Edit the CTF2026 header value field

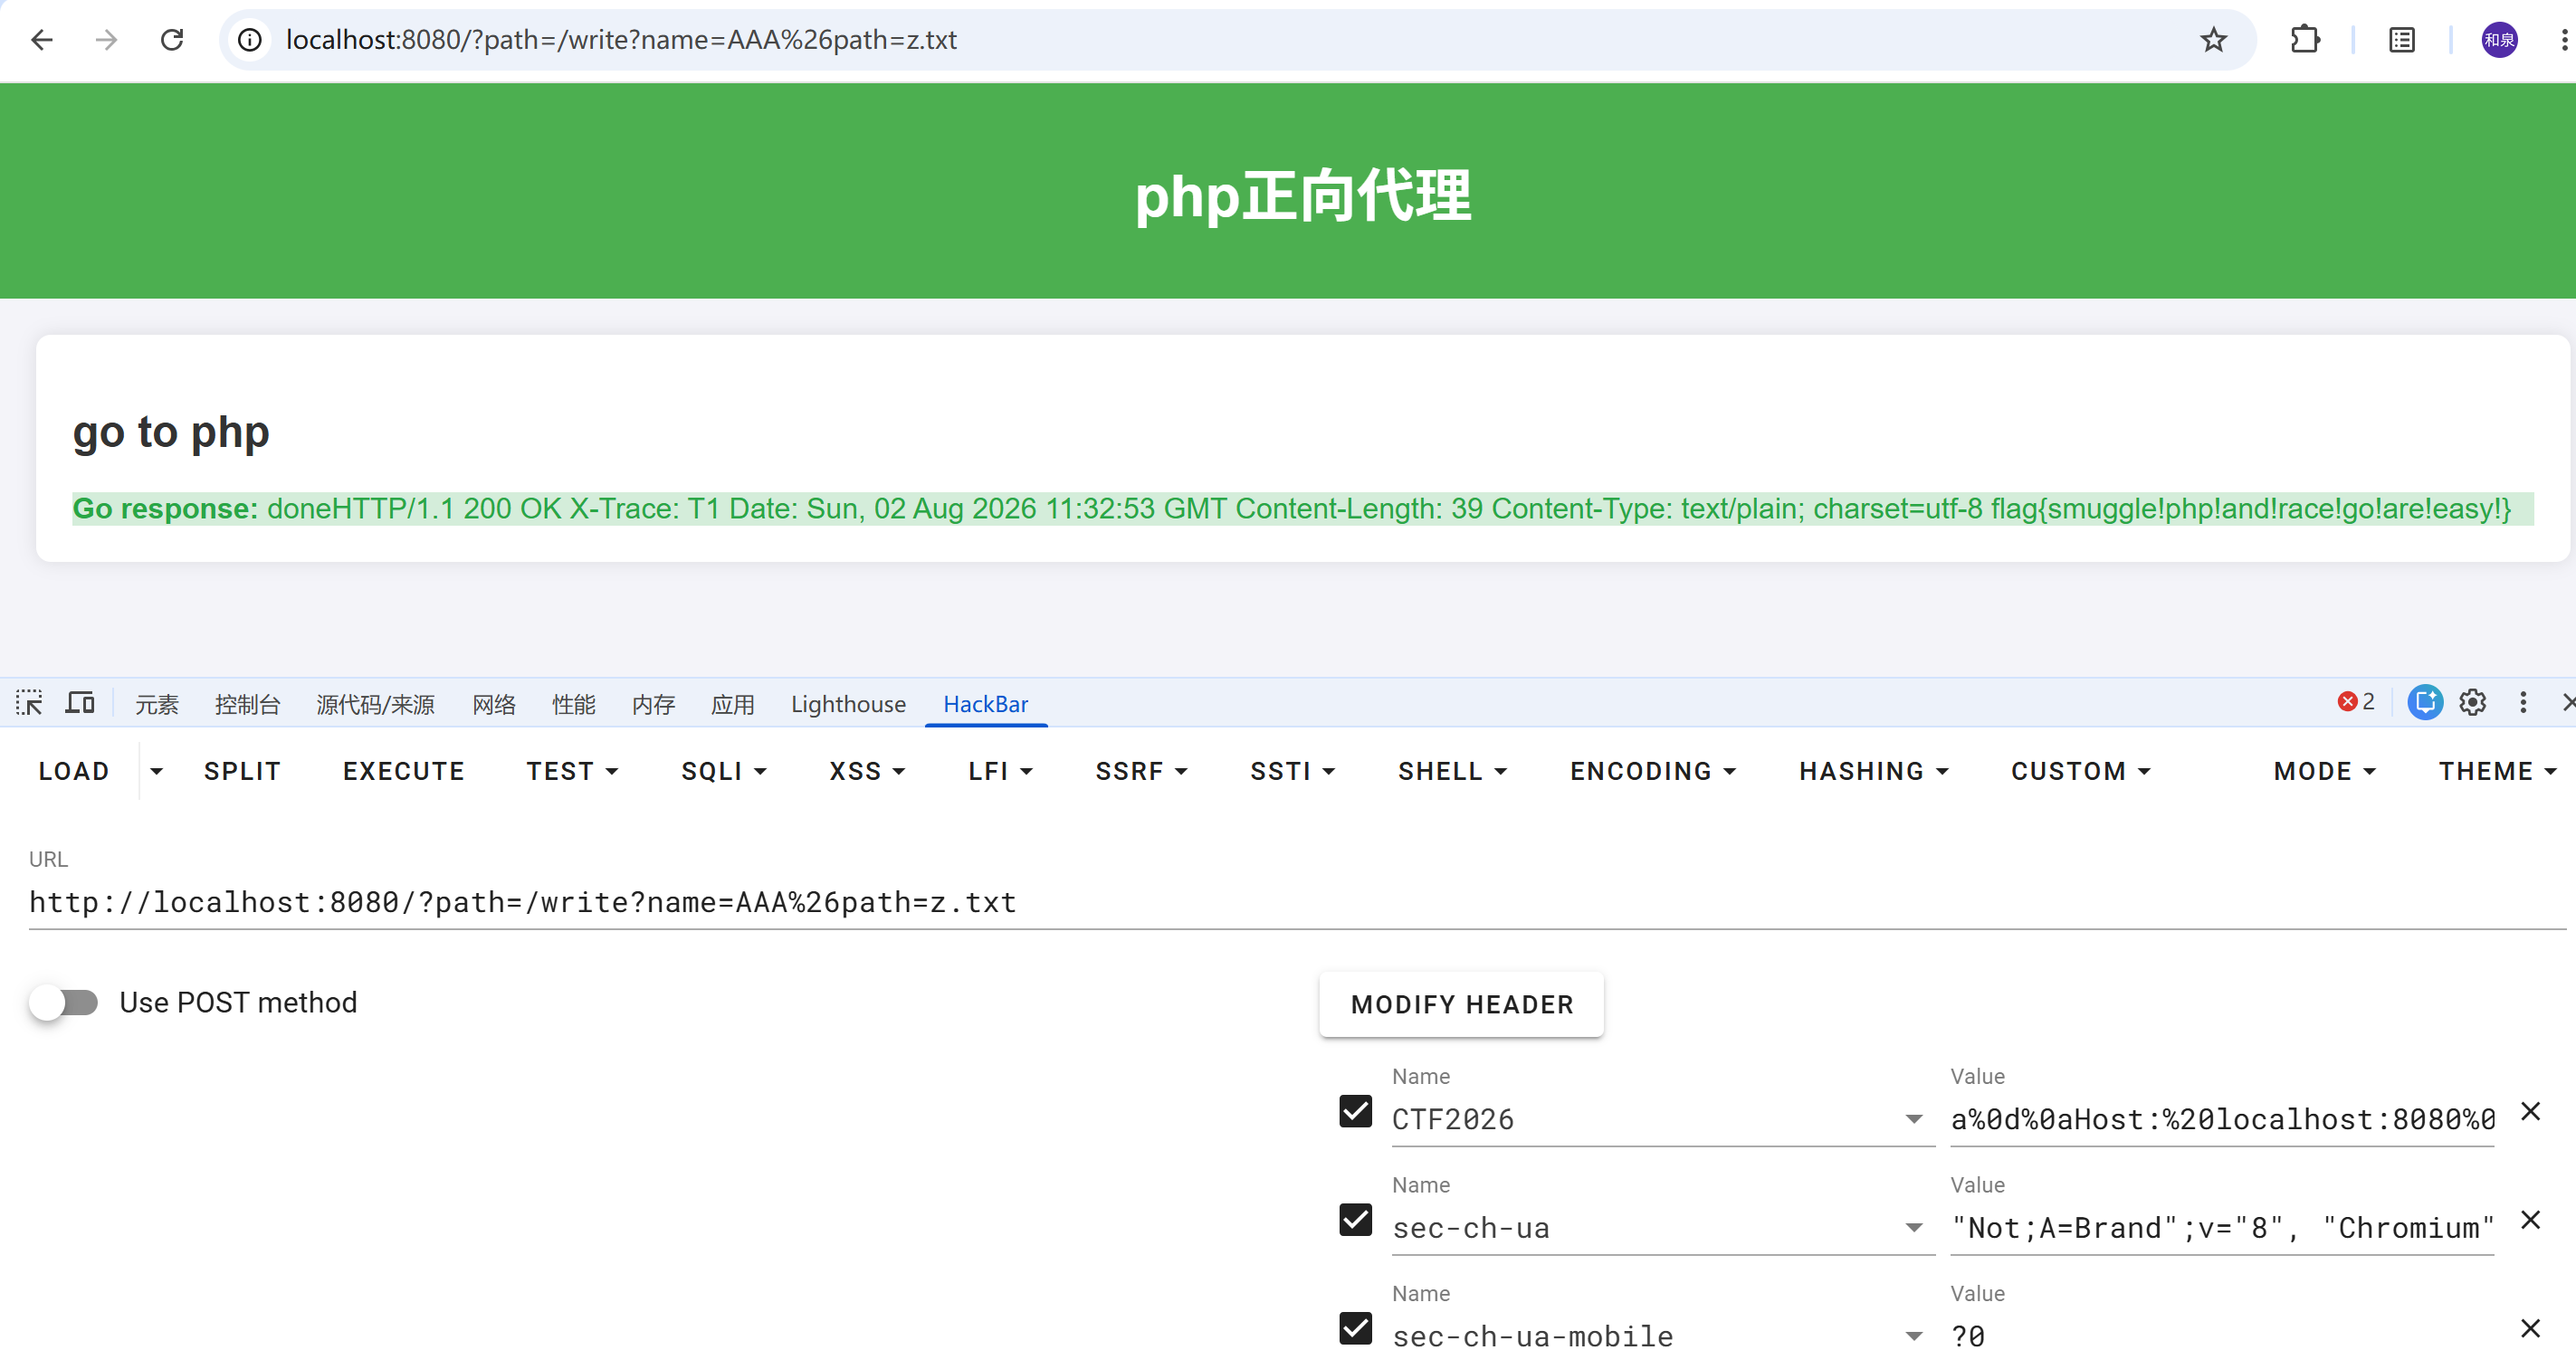coord(2222,1119)
